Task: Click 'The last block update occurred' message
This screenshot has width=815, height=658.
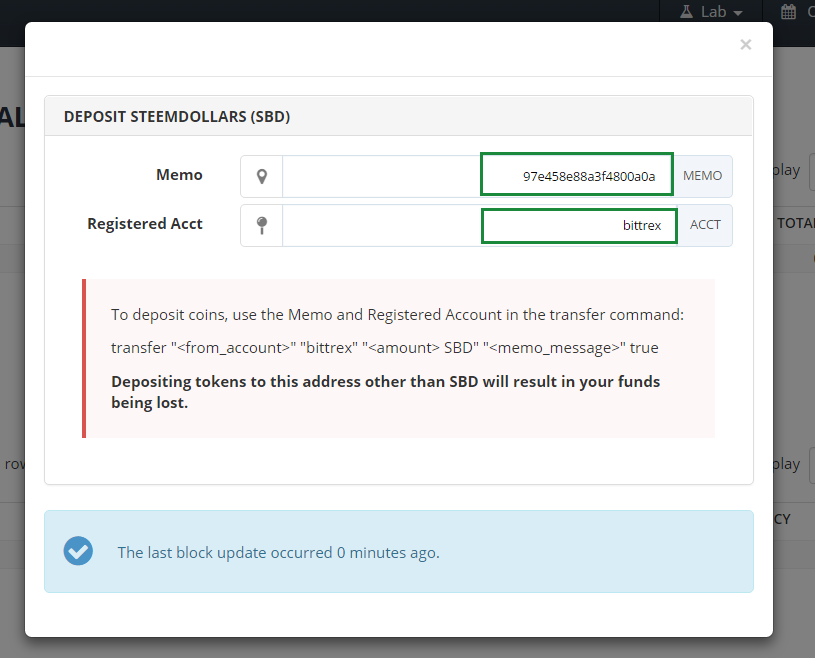Action: pyautogui.click(x=279, y=552)
